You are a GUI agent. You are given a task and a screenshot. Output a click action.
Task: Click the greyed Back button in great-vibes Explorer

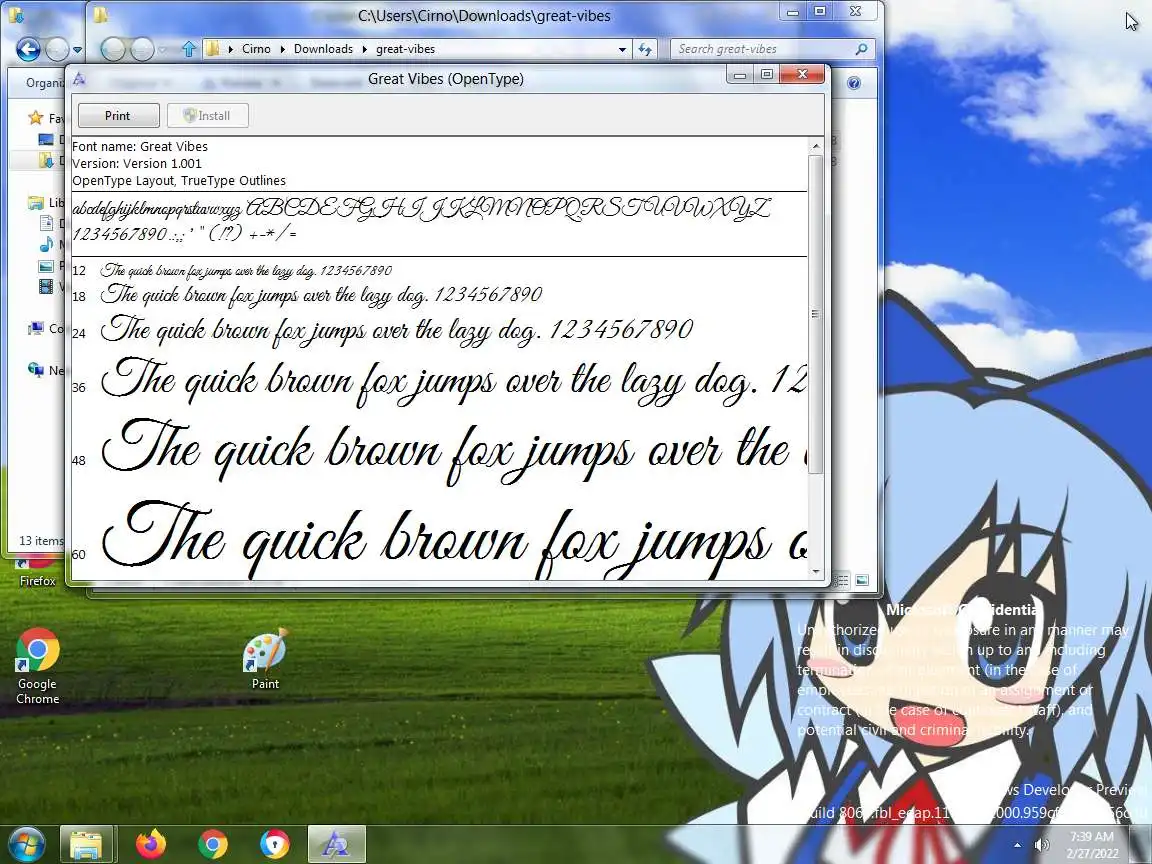(x=113, y=49)
